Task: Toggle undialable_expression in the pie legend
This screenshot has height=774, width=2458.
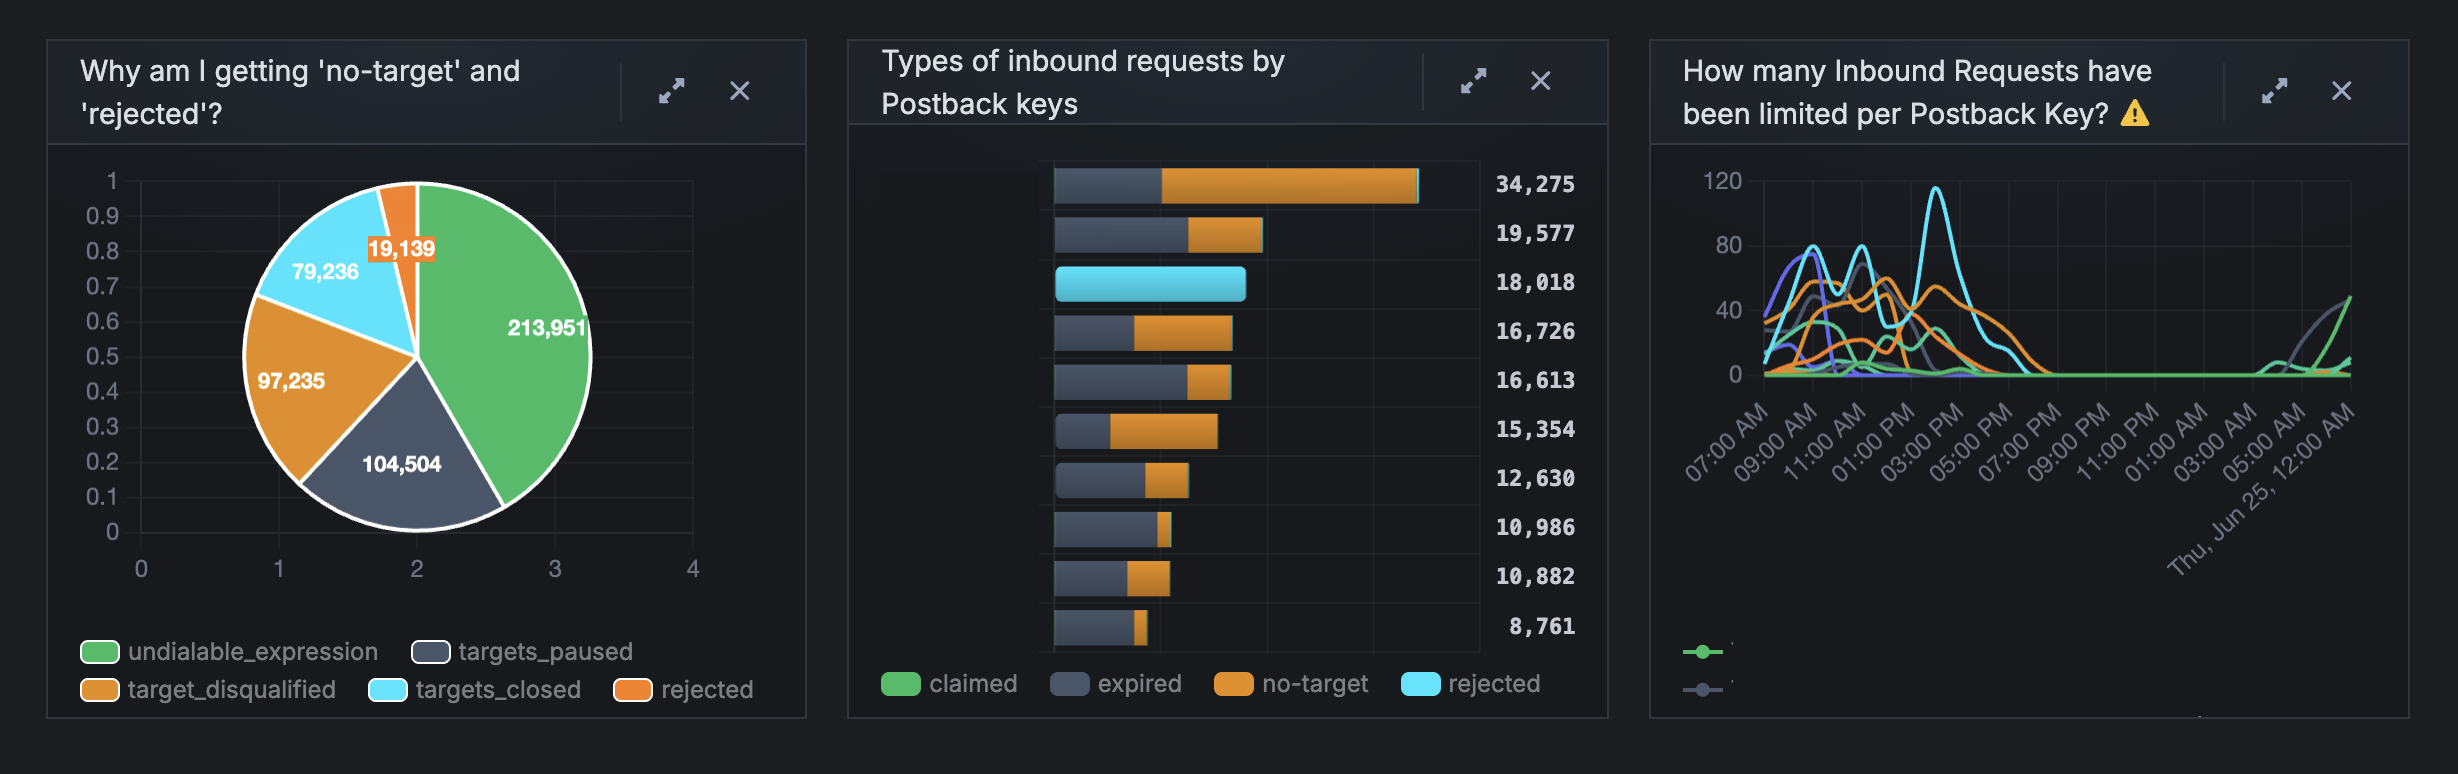Action: tap(229, 652)
